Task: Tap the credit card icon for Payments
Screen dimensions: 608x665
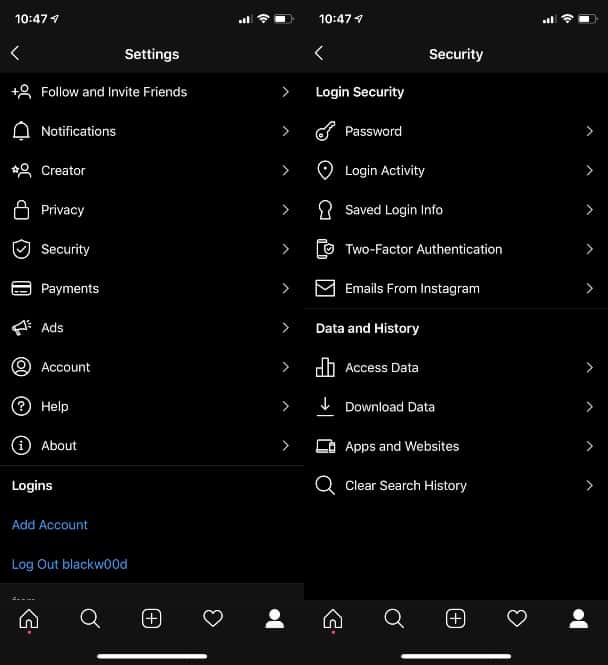Action: click(21, 288)
